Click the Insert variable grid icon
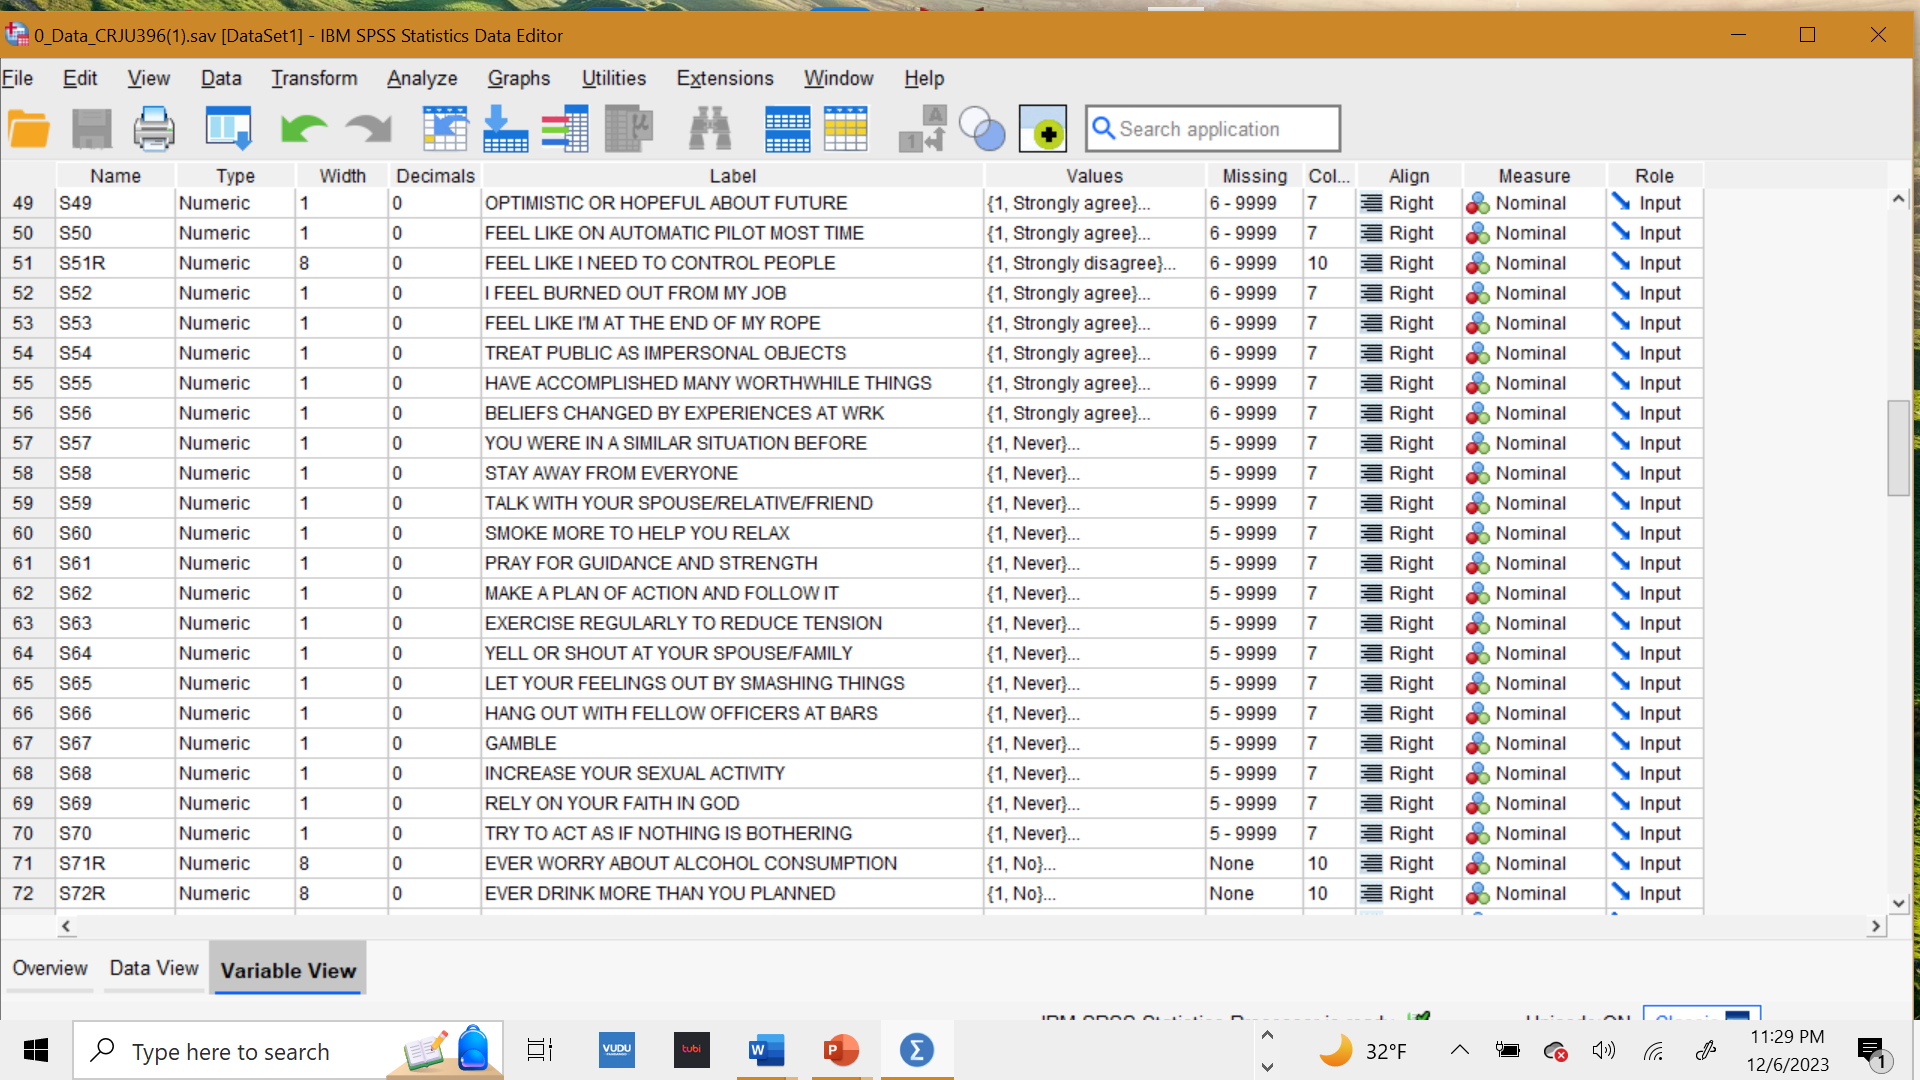 pos(846,129)
